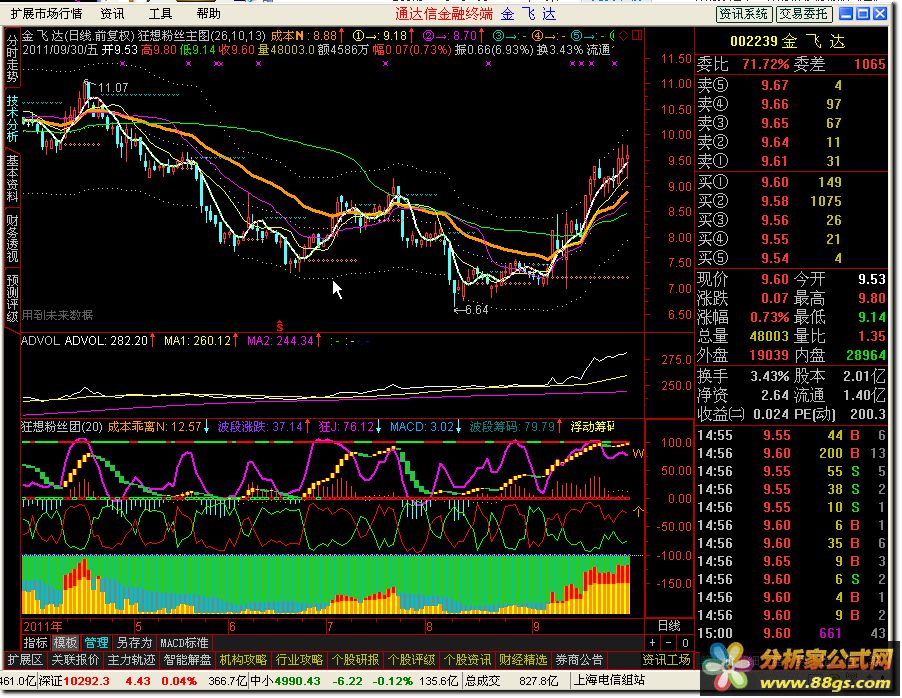Select the MACD标准 template tab

(x=184, y=643)
